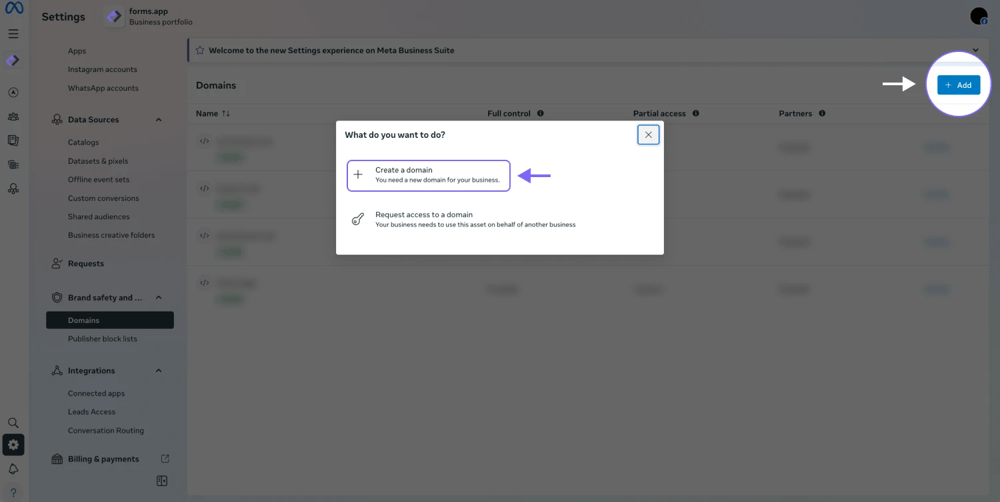Open search with the magnifier icon

(13, 423)
